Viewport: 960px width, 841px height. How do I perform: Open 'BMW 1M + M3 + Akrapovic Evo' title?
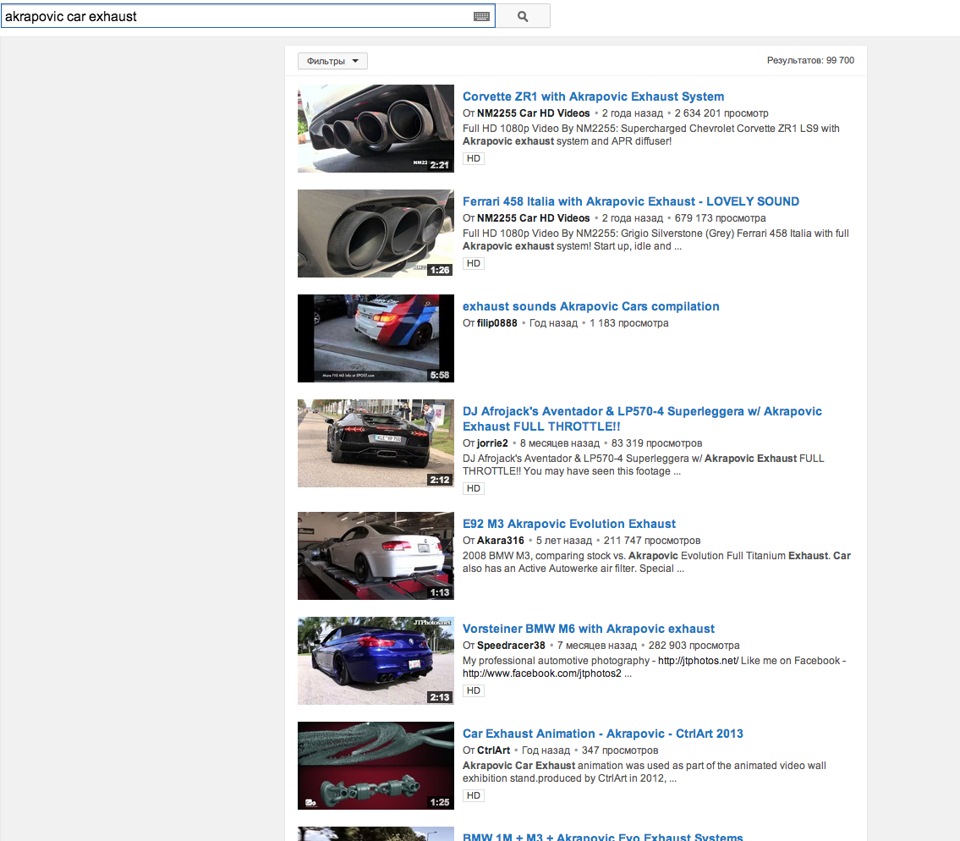(x=602, y=836)
